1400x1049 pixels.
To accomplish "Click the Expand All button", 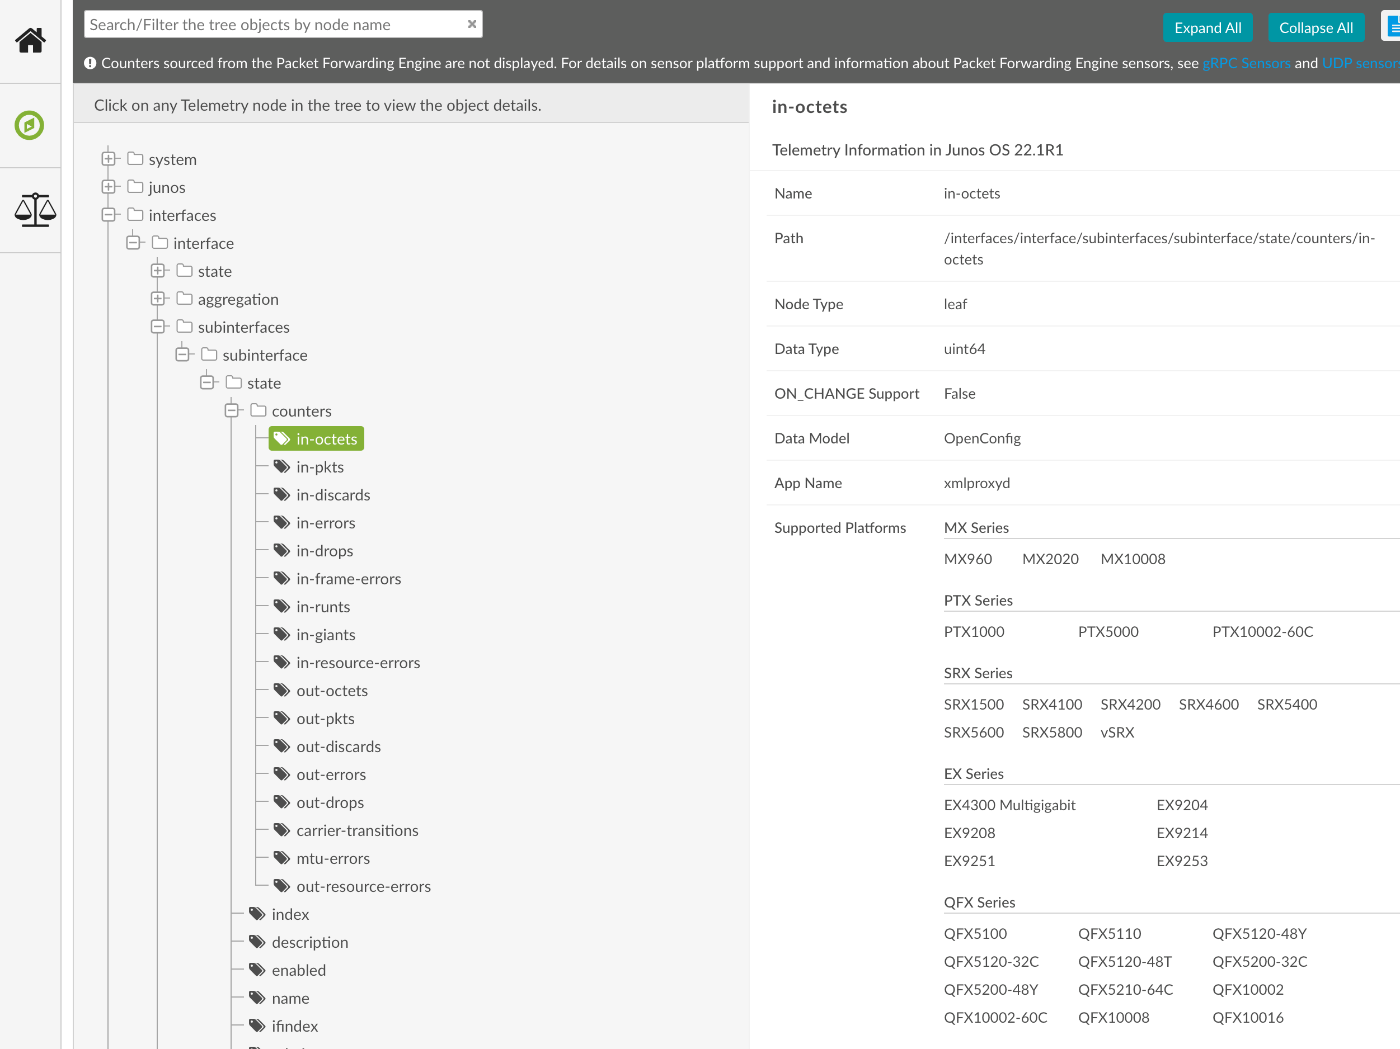I will pos(1208,28).
